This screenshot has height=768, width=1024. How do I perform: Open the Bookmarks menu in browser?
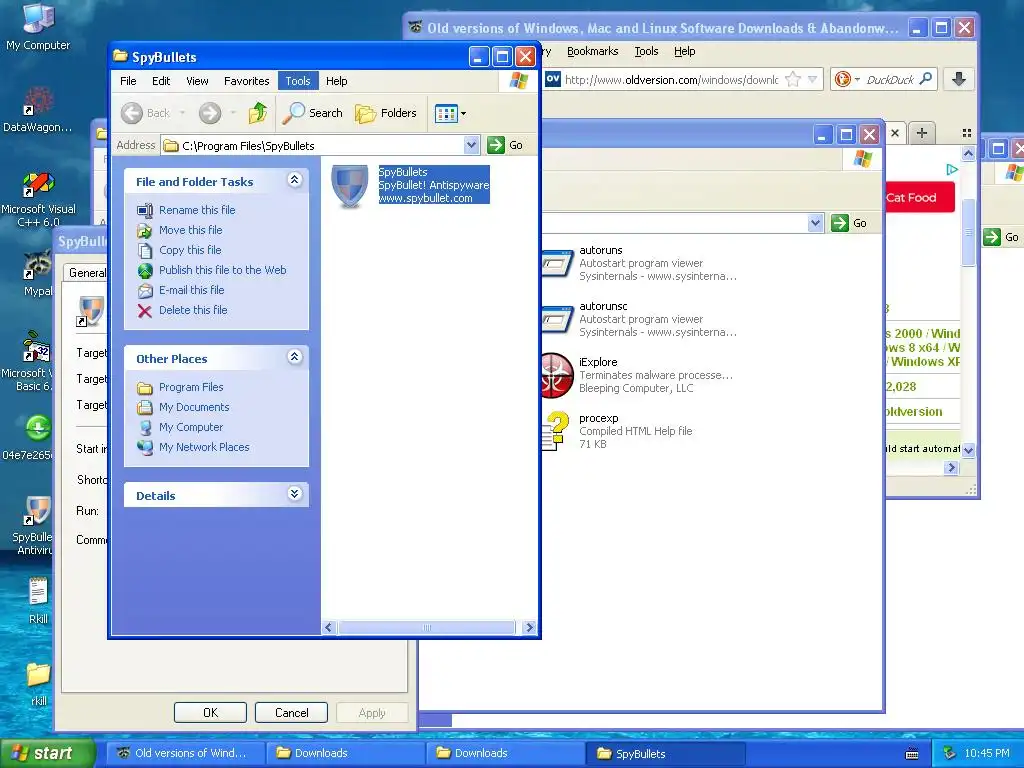(592, 51)
